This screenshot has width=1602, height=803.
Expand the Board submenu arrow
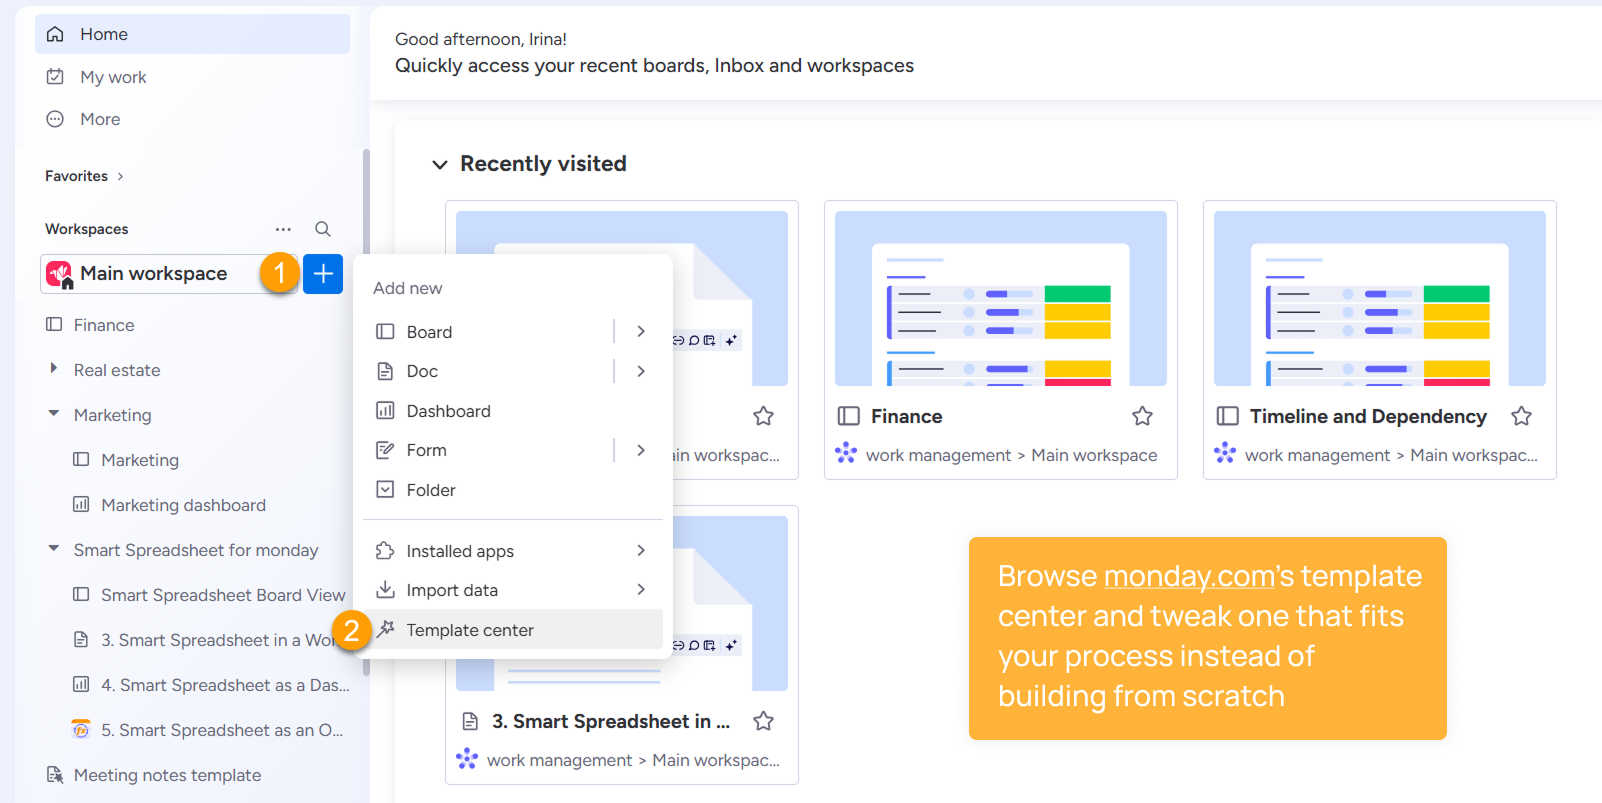tap(641, 332)
